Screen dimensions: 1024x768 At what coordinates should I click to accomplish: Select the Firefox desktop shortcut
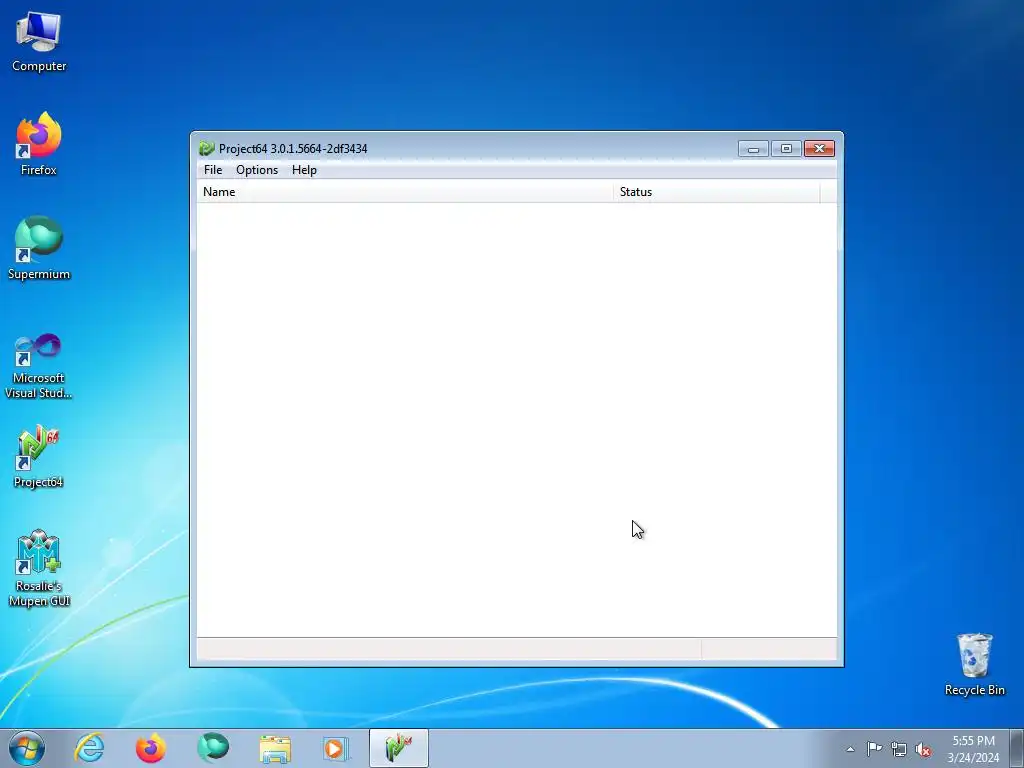pos(39,144)
